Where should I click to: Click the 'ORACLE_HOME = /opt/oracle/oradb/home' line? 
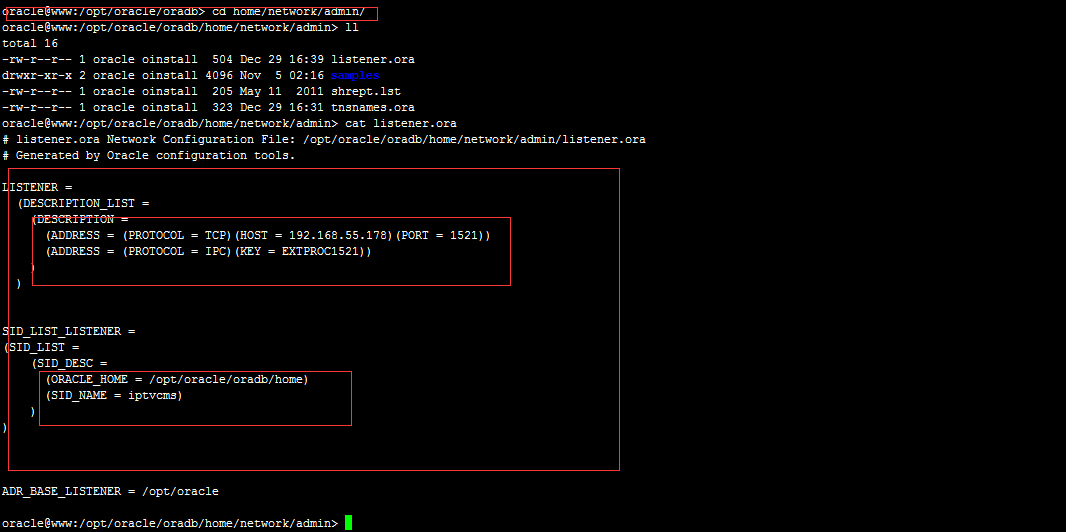(x=177, y=380)
